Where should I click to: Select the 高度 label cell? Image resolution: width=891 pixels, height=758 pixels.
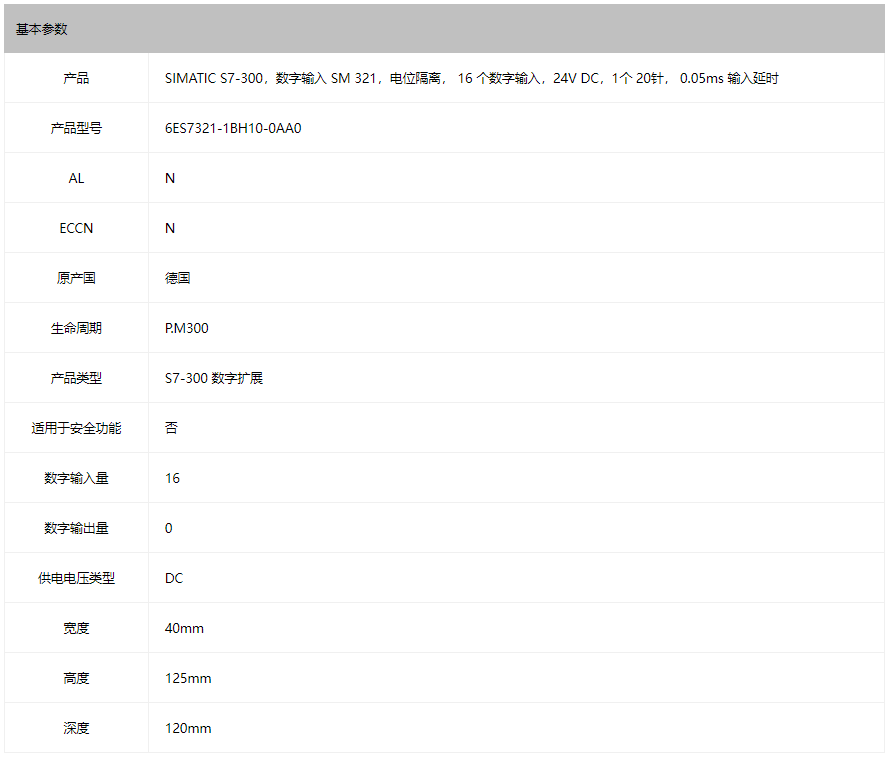76,678
